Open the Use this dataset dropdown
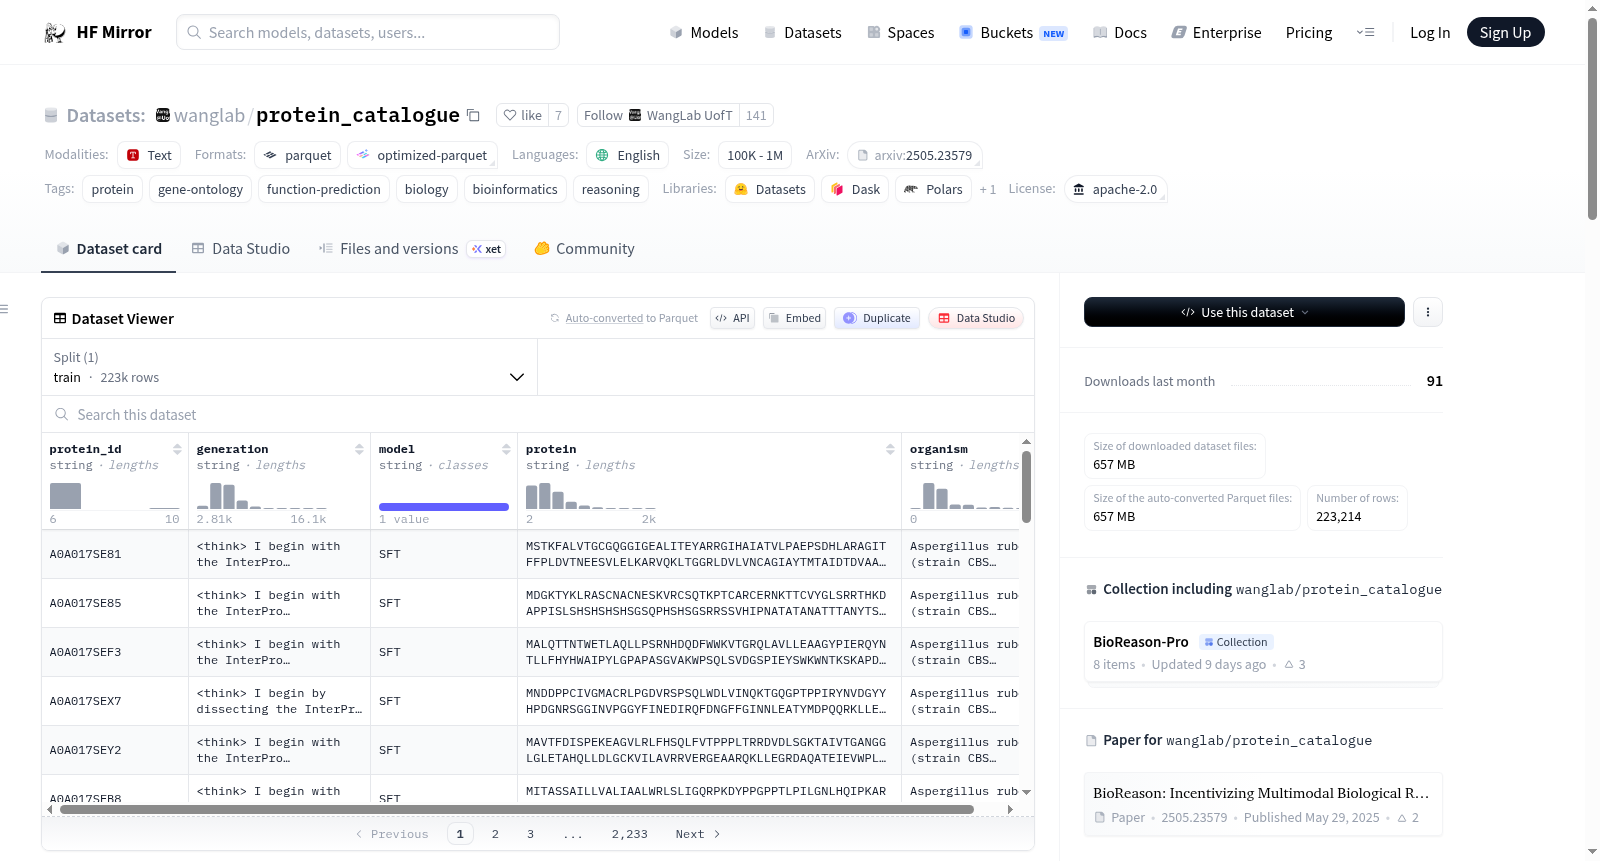The image size is (1600, 861). [1244, 312]
